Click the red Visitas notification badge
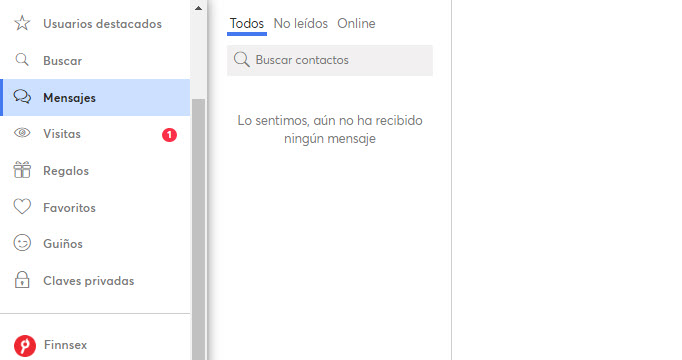 tap(170, 135)
